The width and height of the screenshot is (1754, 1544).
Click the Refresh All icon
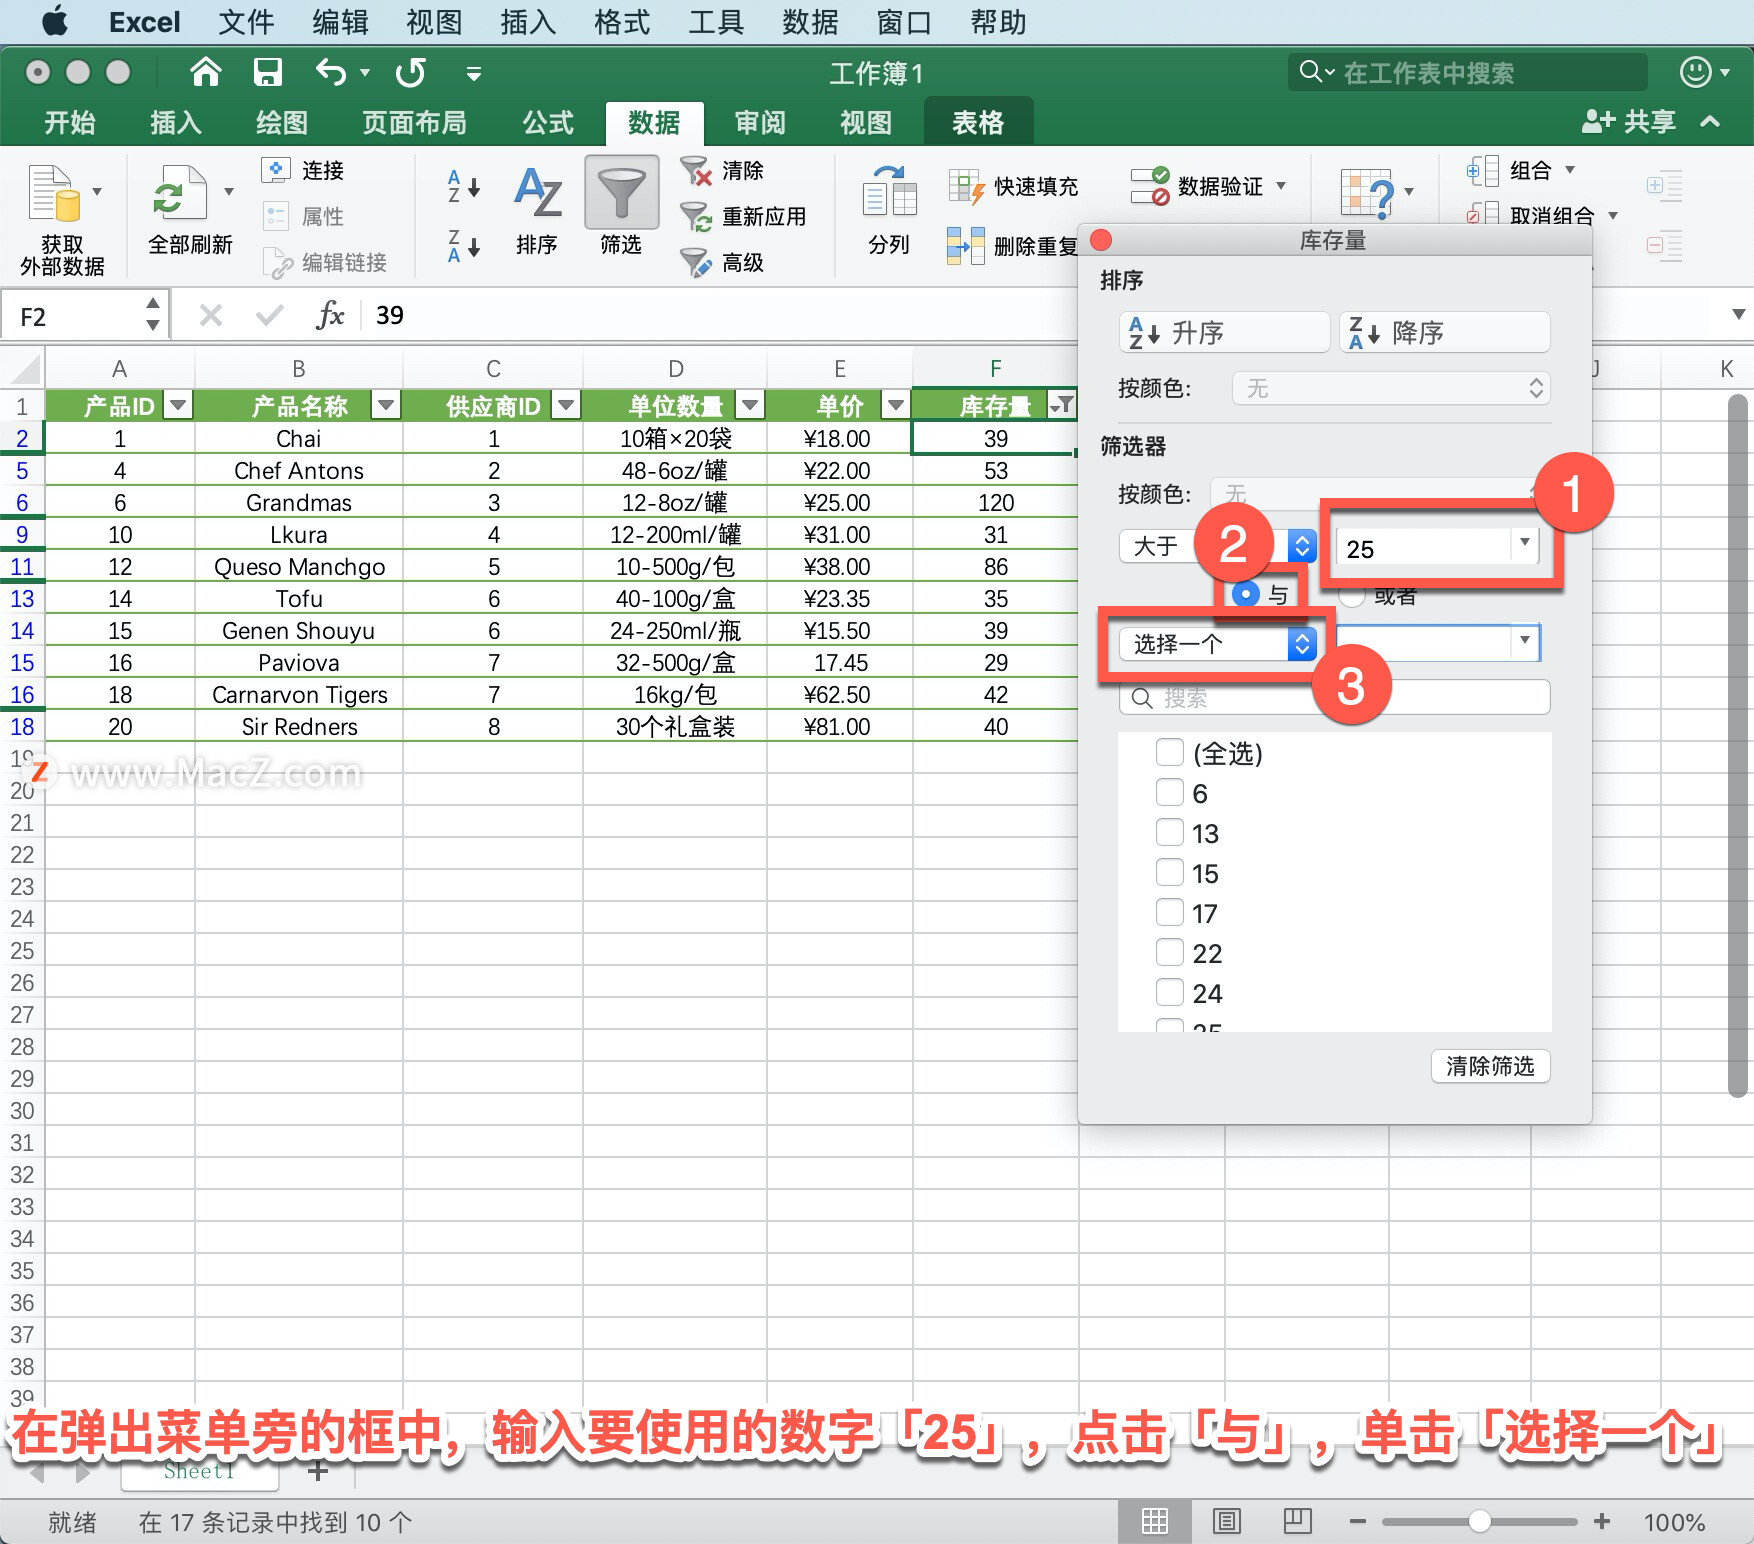pyautogui.click(x=179, y=192)
